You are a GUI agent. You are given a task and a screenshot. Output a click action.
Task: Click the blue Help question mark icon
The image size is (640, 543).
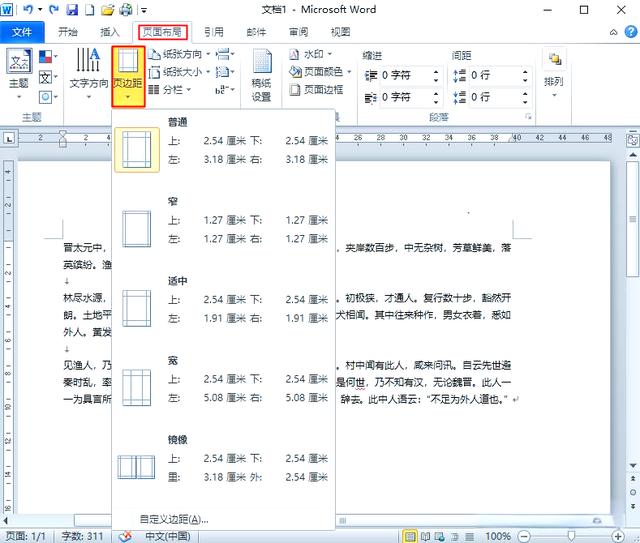[631, 32]
